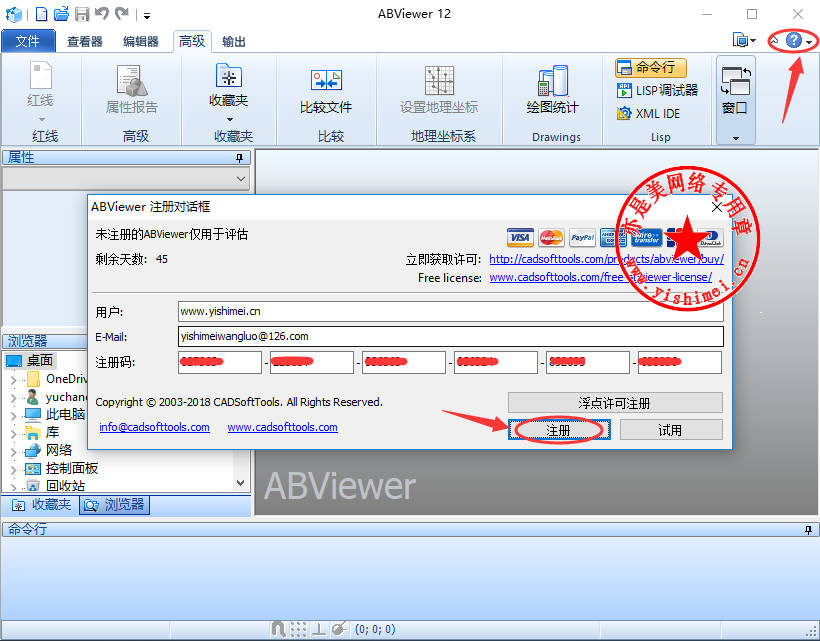Expand the 收藏夹 ribbon dropdown arrow
The height and width of the screenshot is (641, 820).
(x=229, y=119)
